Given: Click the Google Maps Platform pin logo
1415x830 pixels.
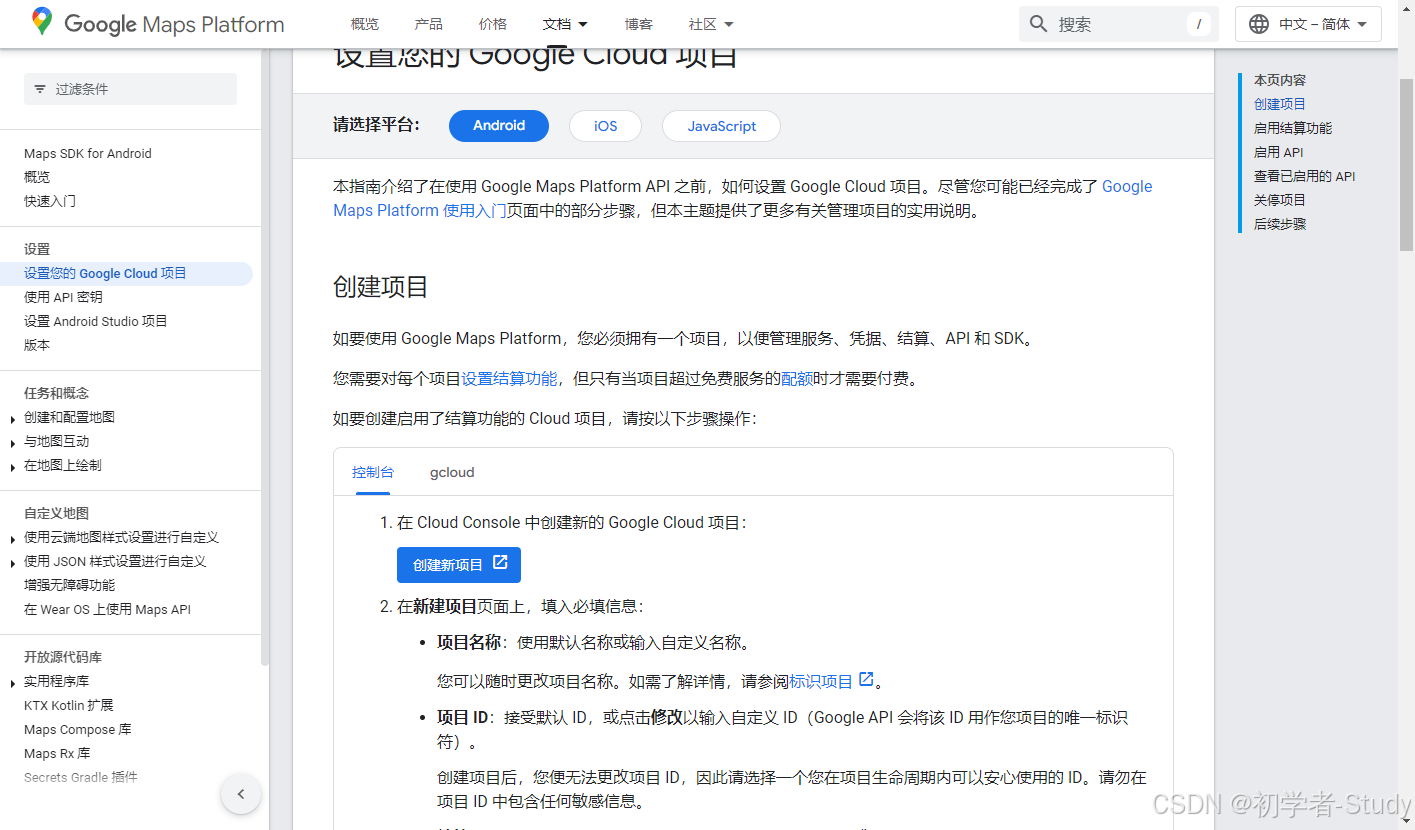Looking at the screenshot, I should (x=42, y=21).
